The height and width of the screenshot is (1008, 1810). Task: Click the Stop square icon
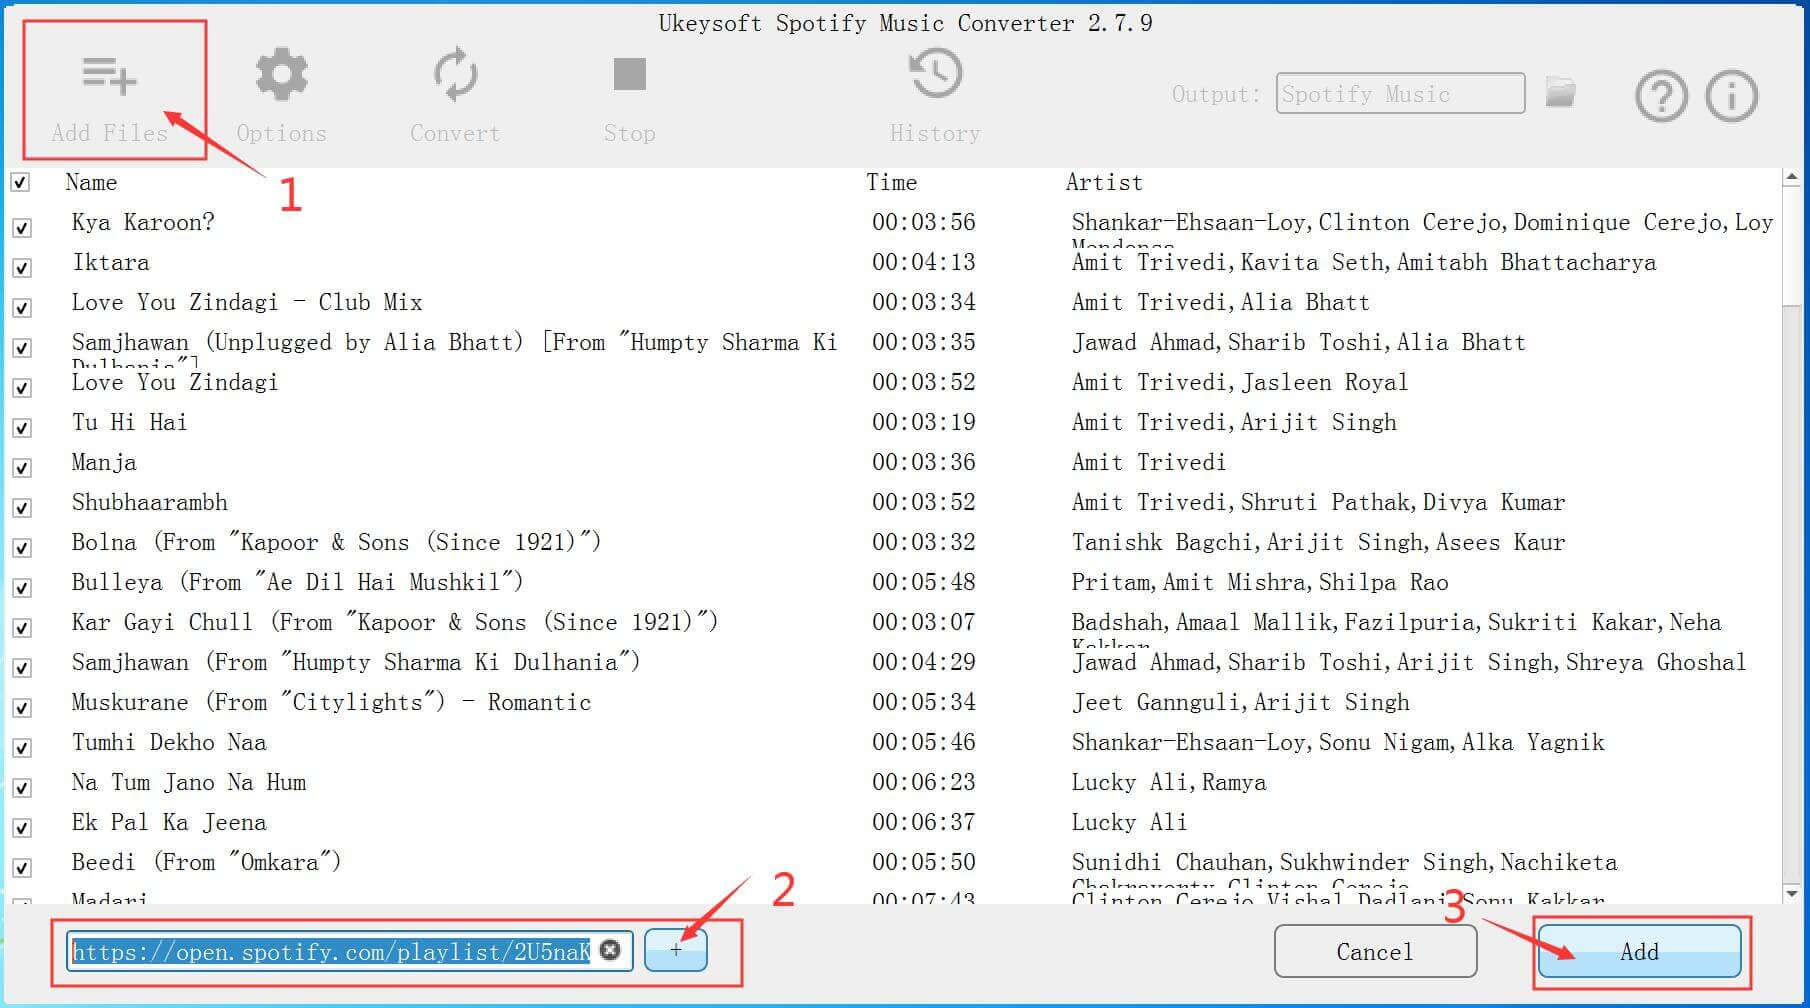(629, 74)
